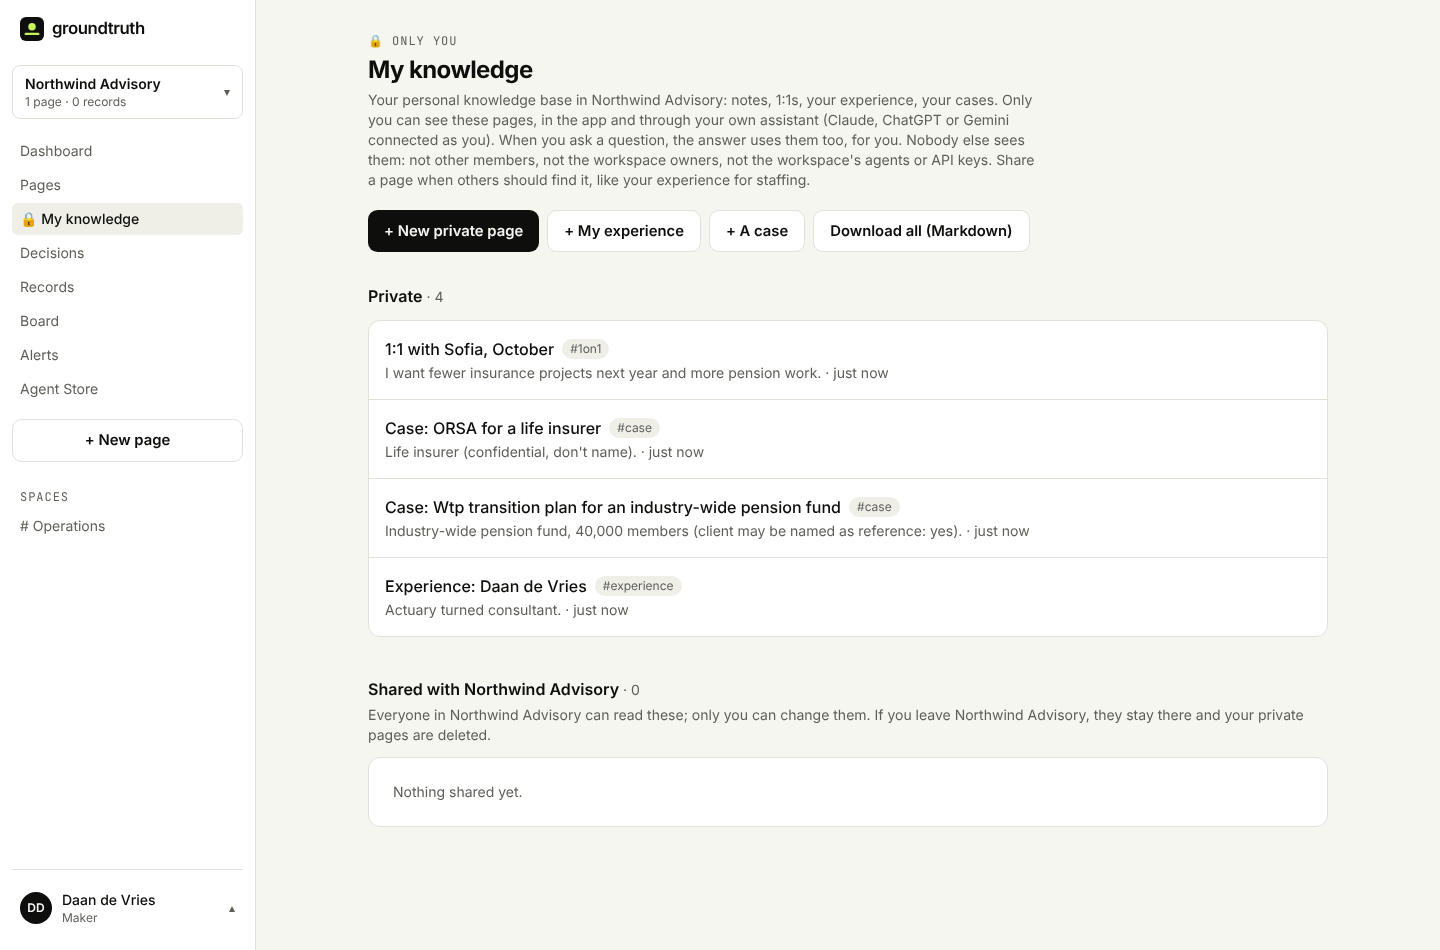Click the + My experience button
The width and height of the screenshot is (1440, 950).
(x=624, y=231)
